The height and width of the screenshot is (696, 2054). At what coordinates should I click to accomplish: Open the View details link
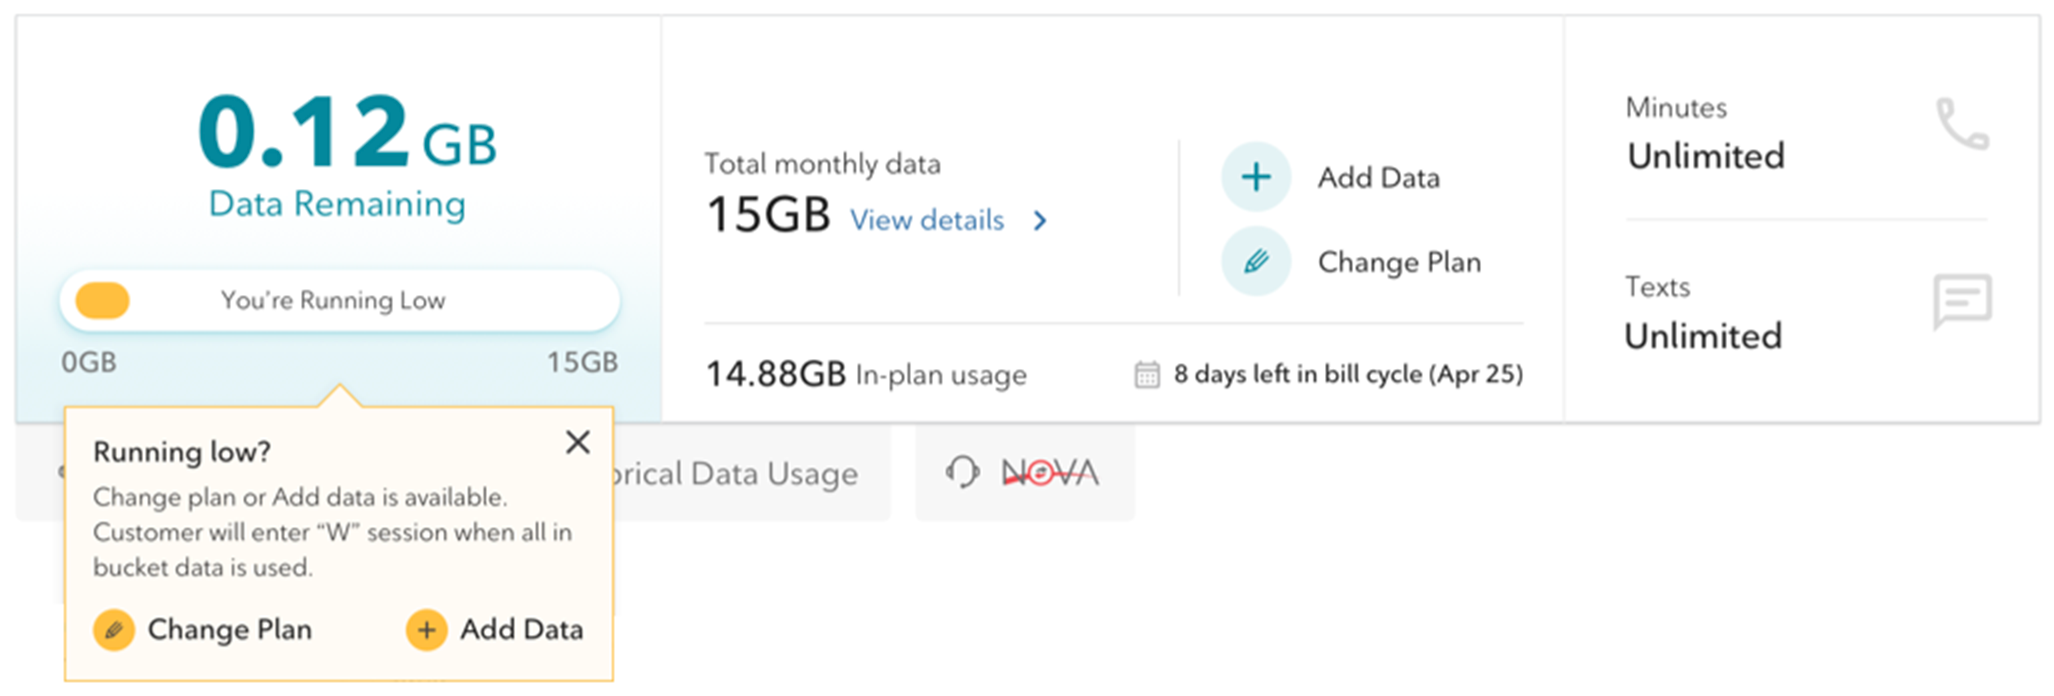[927, 221]
